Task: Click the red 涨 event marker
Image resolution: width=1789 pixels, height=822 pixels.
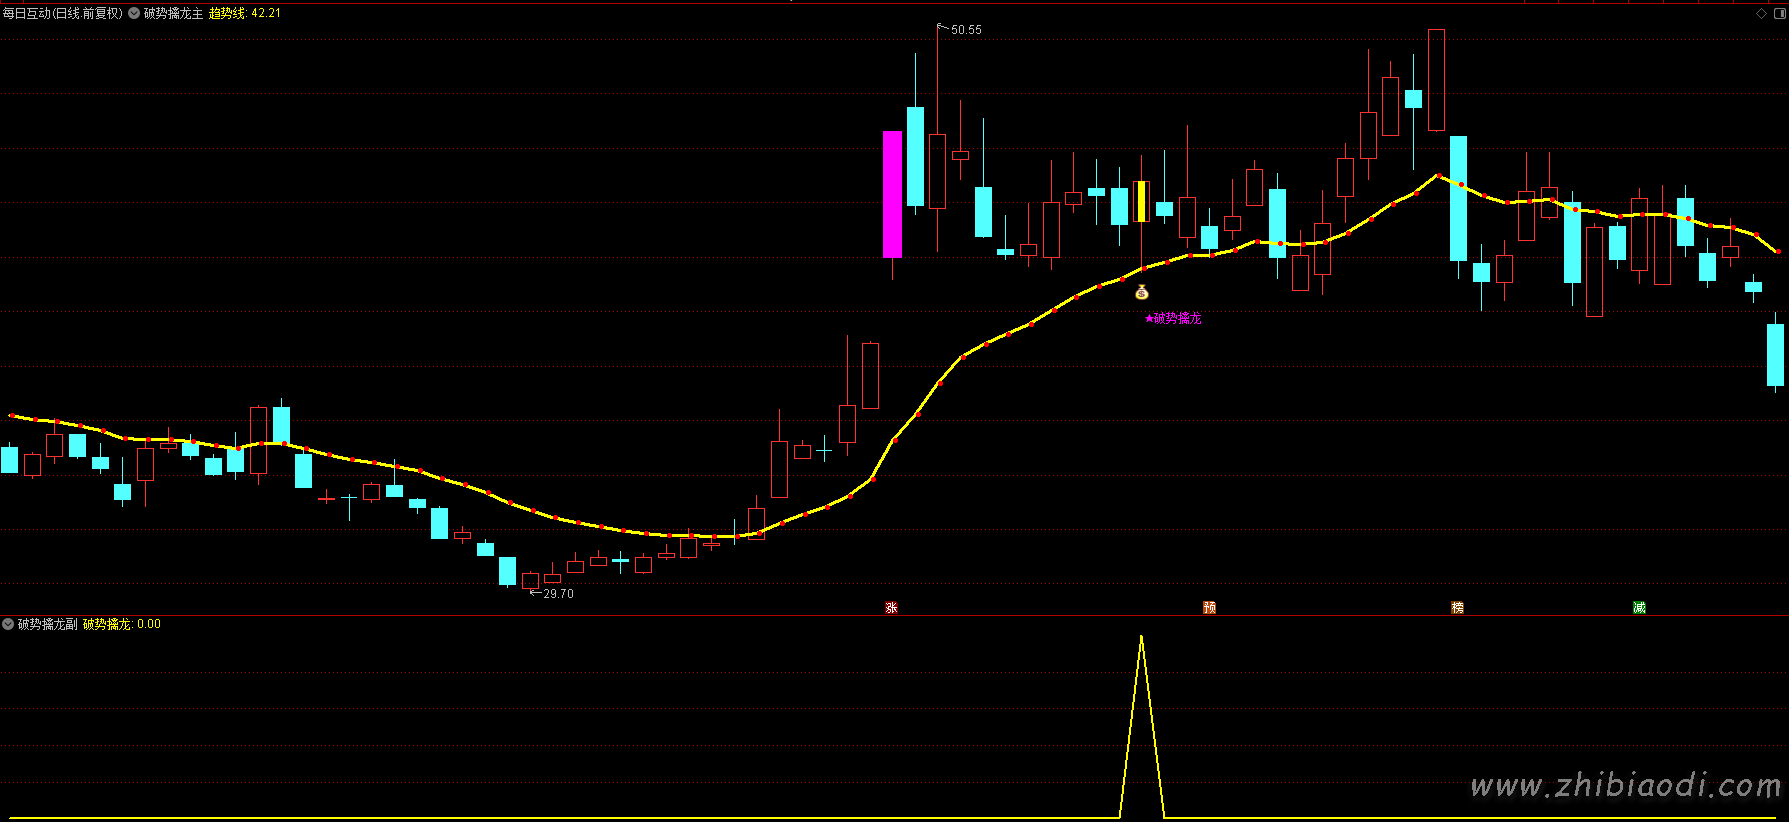Action: pyautogui.click(x=891, y=607)
